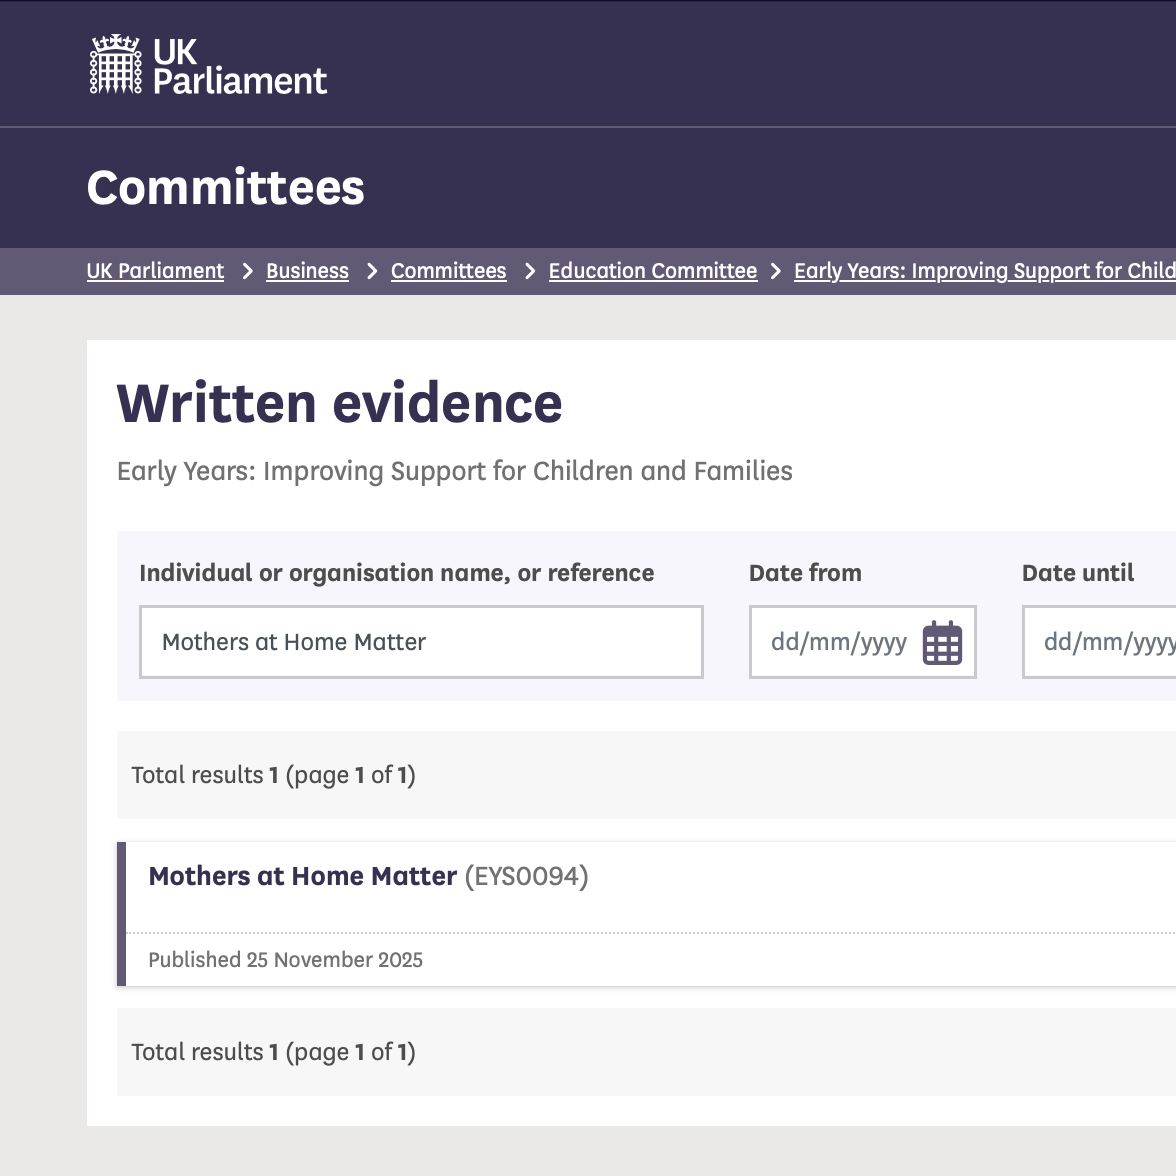Select the name or reference search field
This screenshot has width=1176, height=1176.
pyautogui.click(x=420, y=642)
